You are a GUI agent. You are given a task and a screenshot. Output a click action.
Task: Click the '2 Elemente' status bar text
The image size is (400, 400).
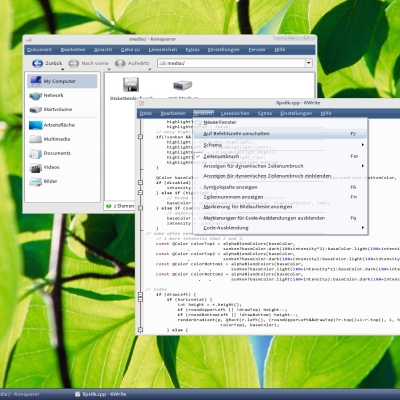pyautogui.click(x=124, y=206)
